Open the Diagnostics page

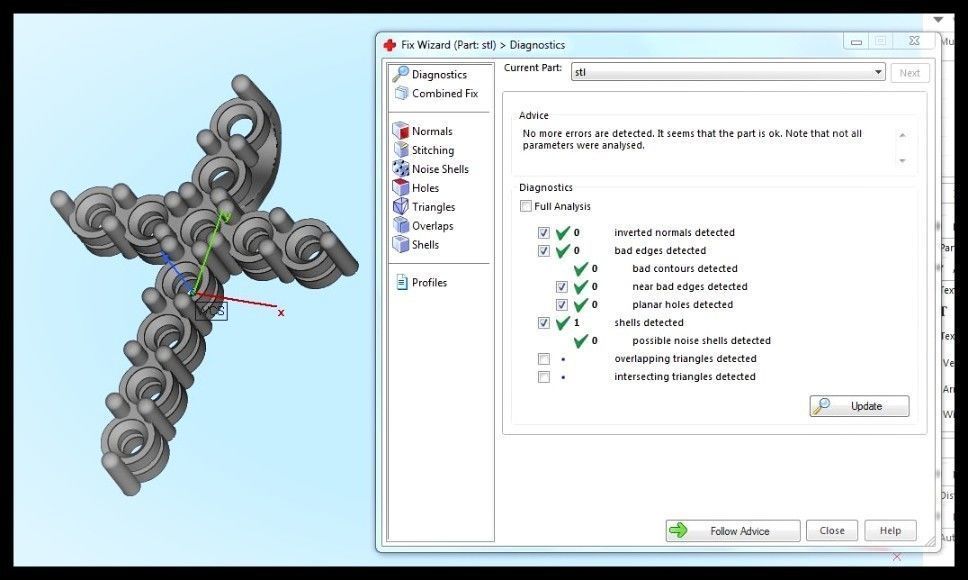pyautogui.click(x=439, y=75)
